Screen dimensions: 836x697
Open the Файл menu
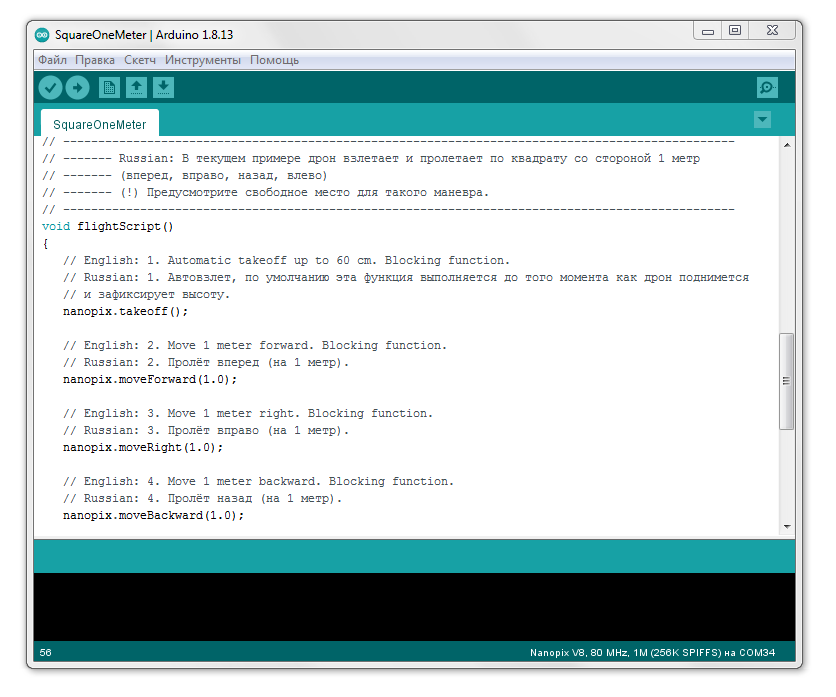[52, 60]
